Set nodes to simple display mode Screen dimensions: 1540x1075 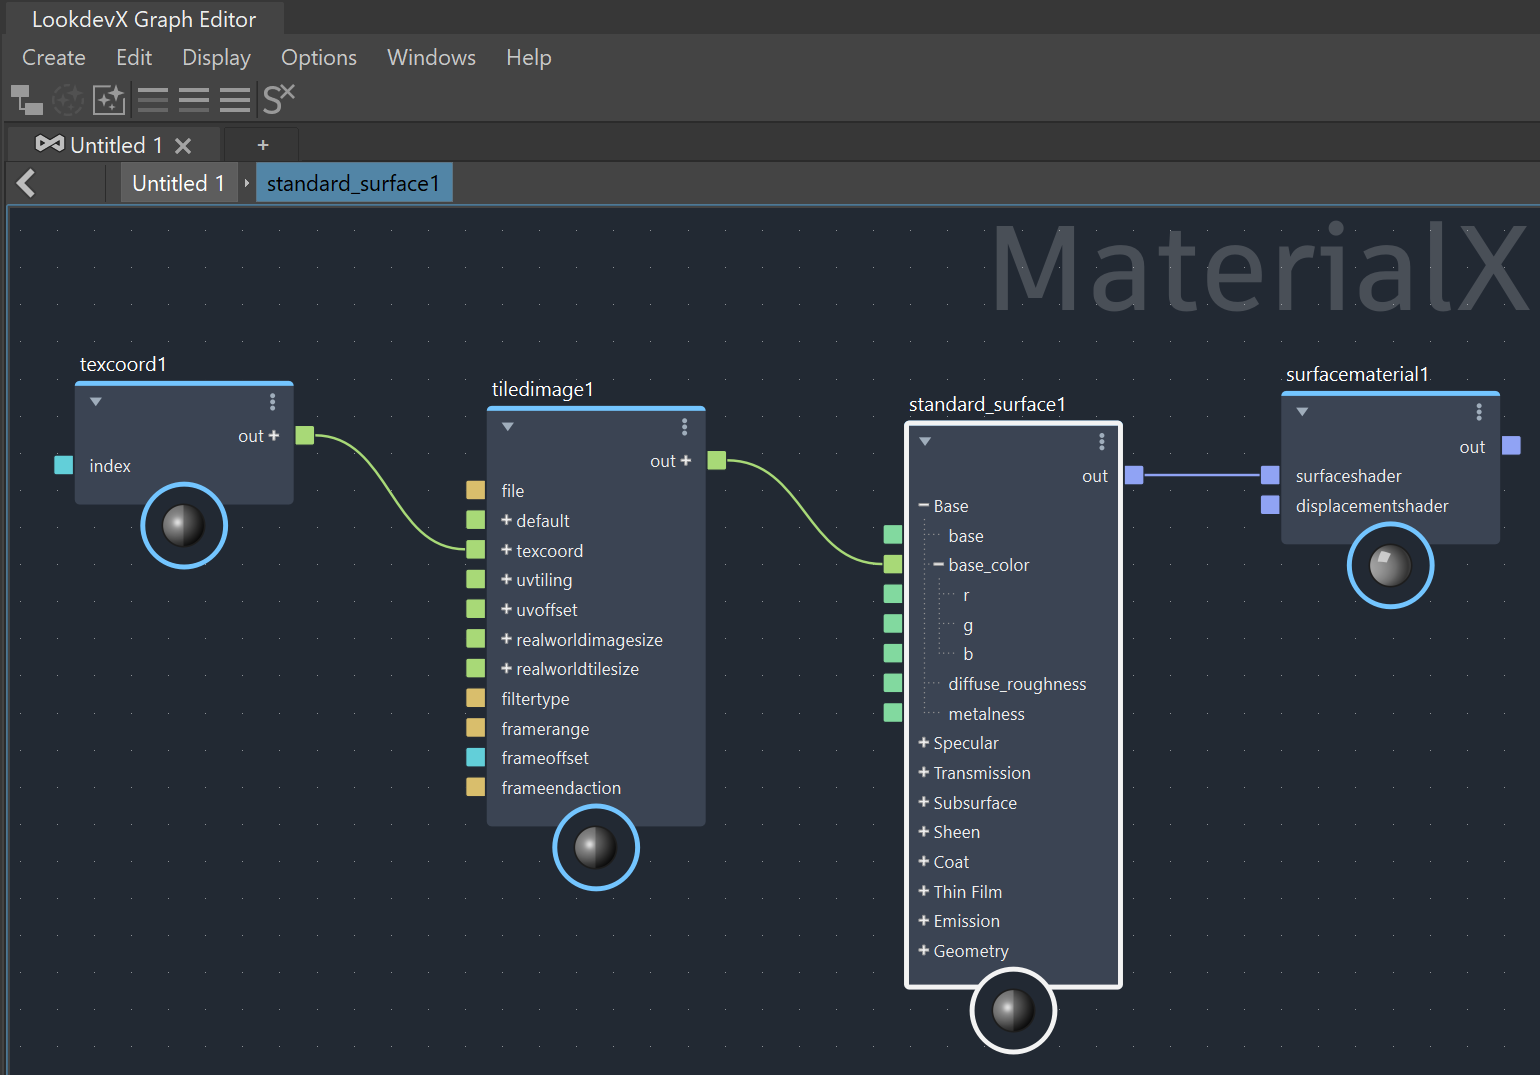153,99
